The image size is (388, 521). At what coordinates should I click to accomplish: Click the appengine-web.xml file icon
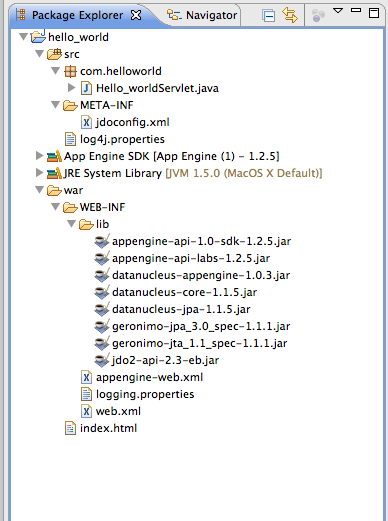click(x=86, y=377)
